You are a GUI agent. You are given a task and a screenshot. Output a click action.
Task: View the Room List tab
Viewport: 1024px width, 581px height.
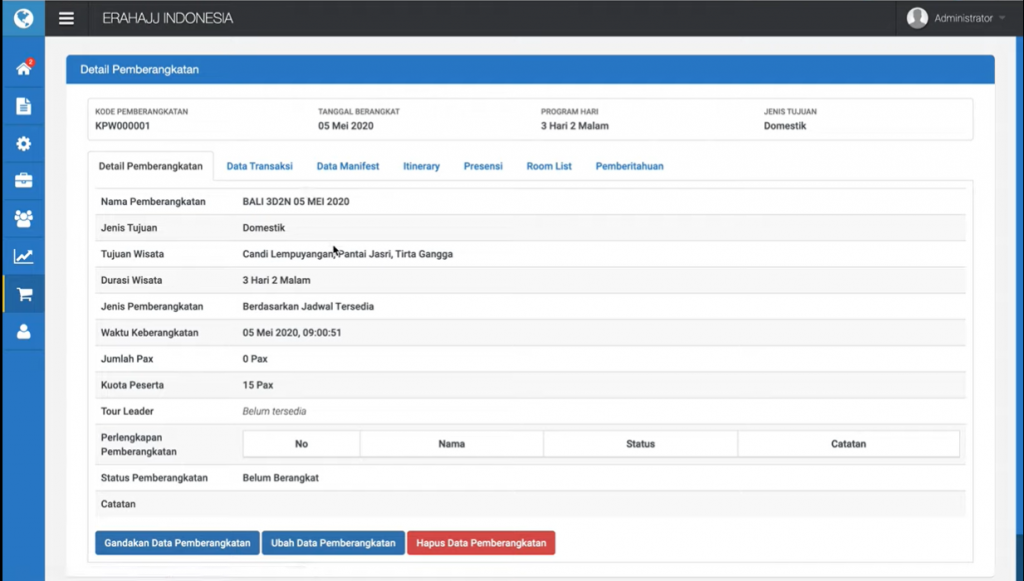point(549,166)
